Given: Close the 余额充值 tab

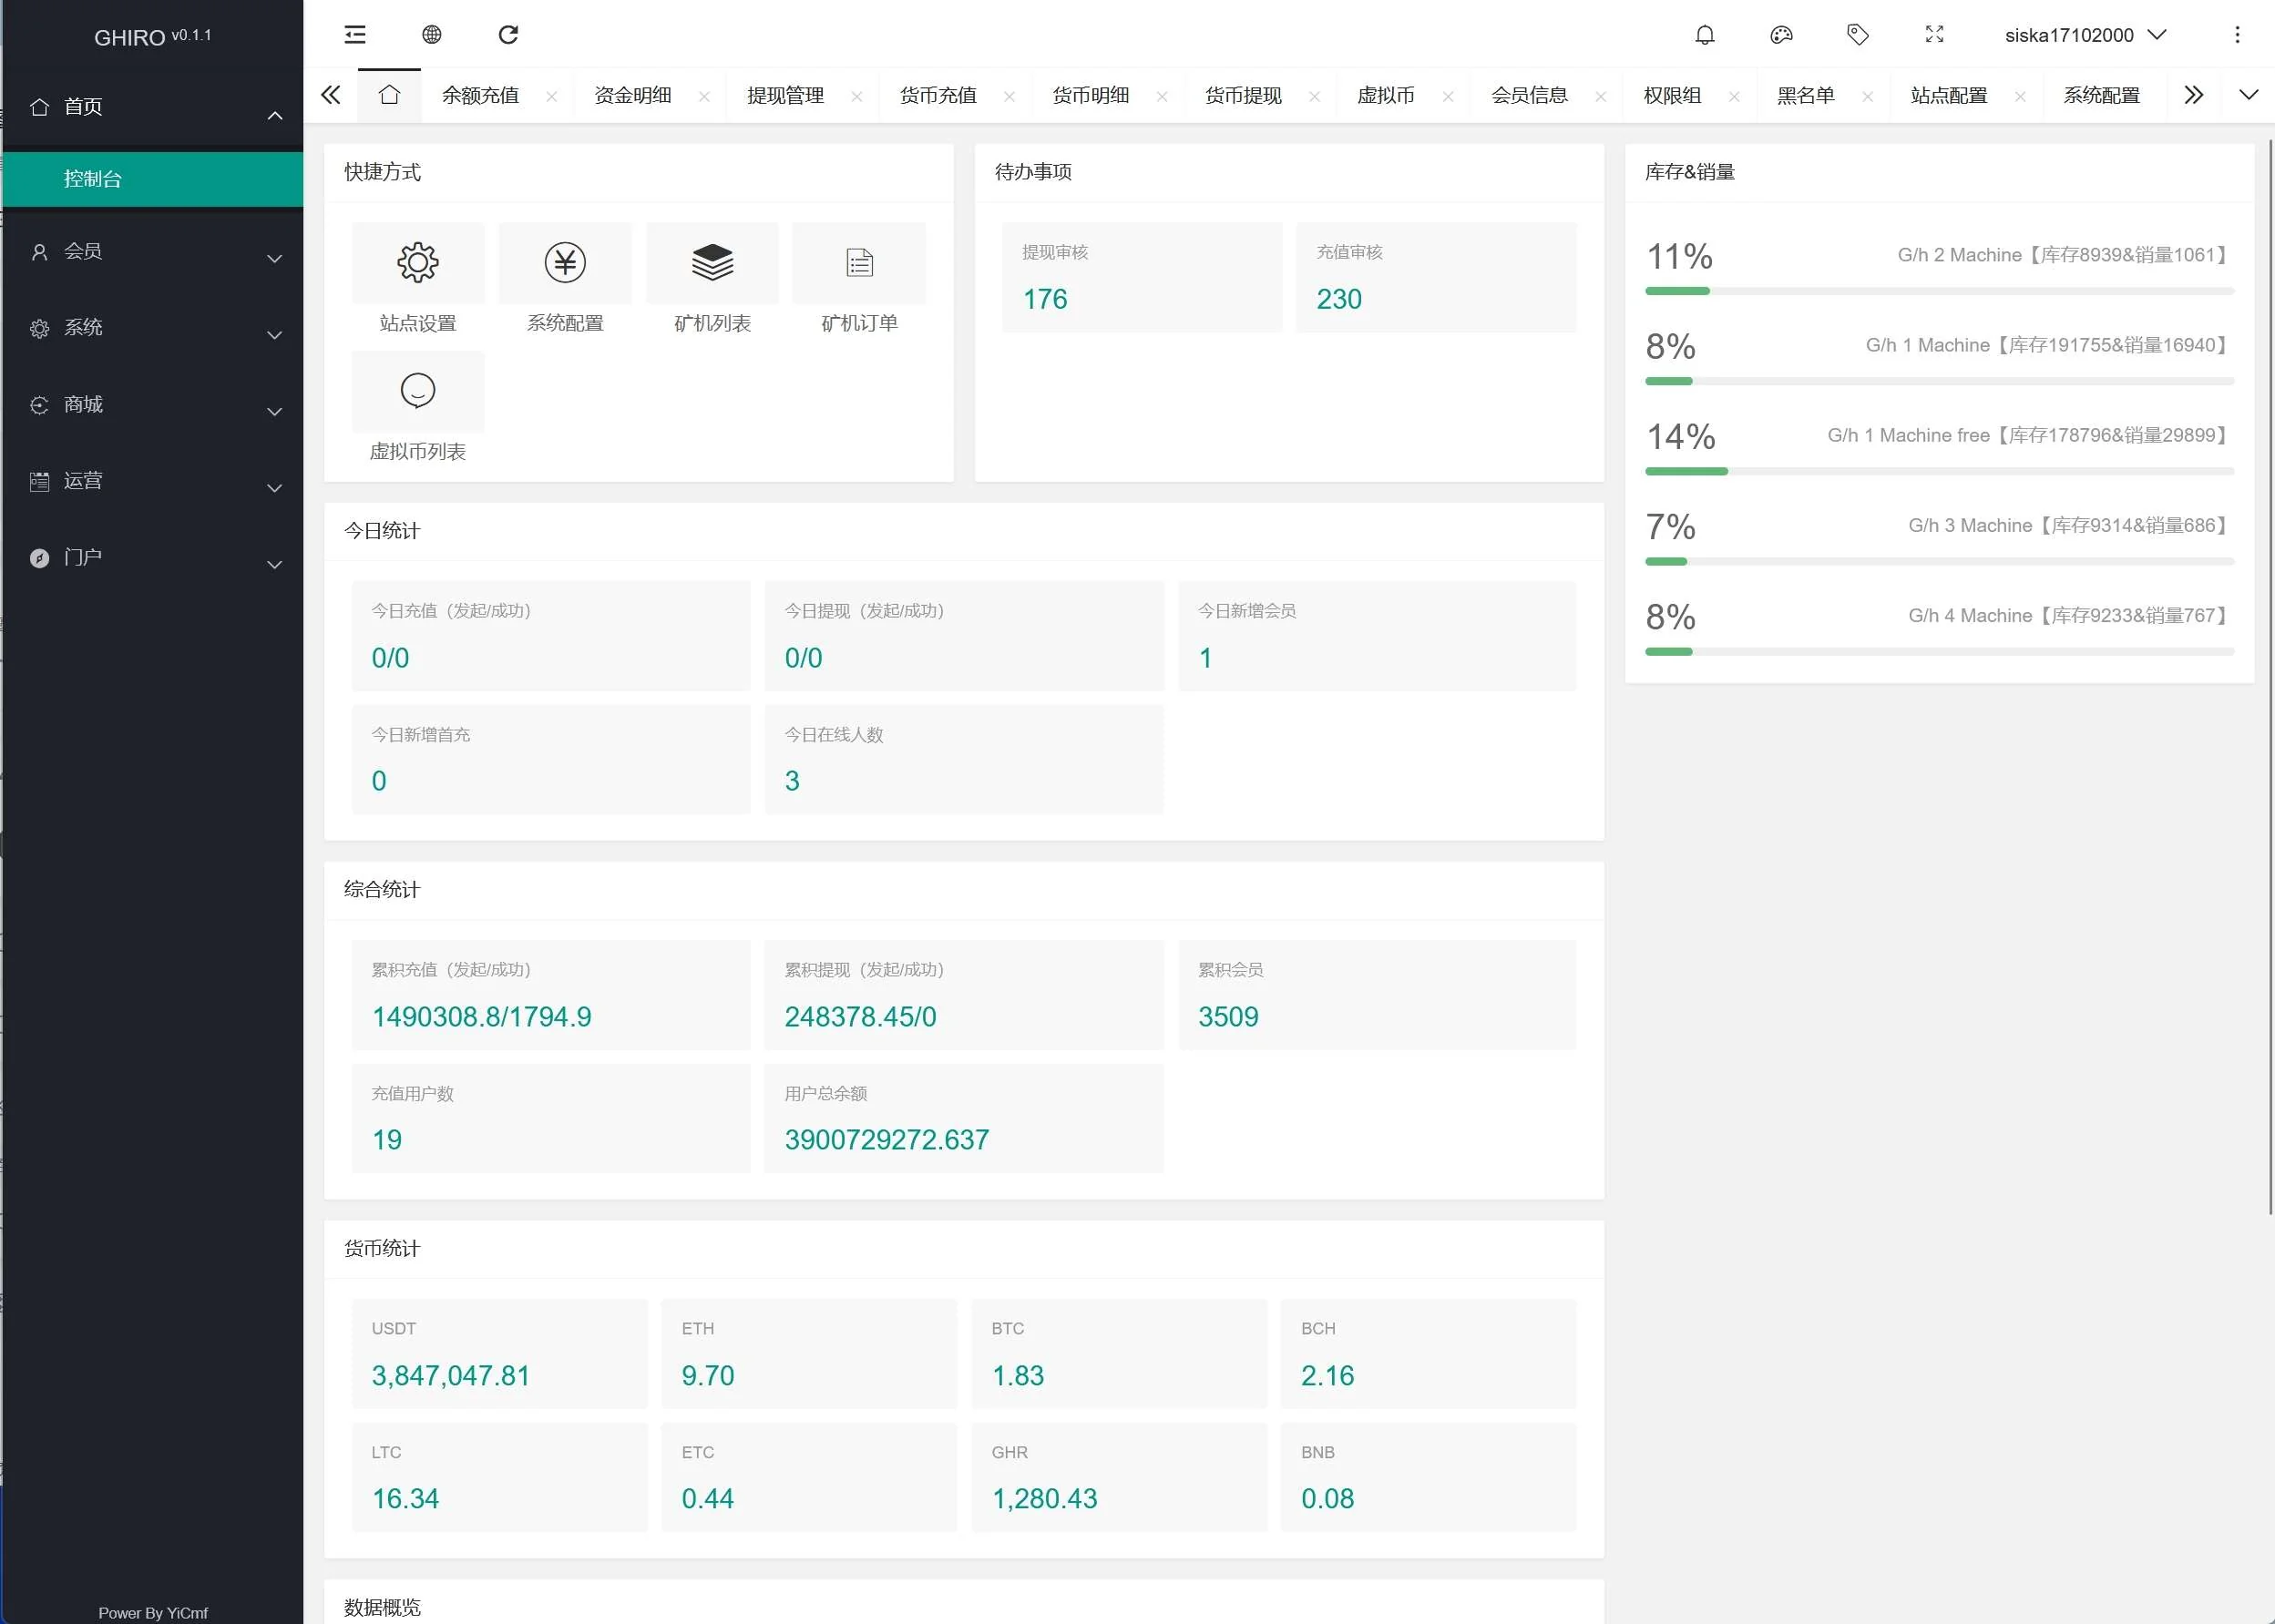Looking at the screenshot, I should click(x=552, y=97).
